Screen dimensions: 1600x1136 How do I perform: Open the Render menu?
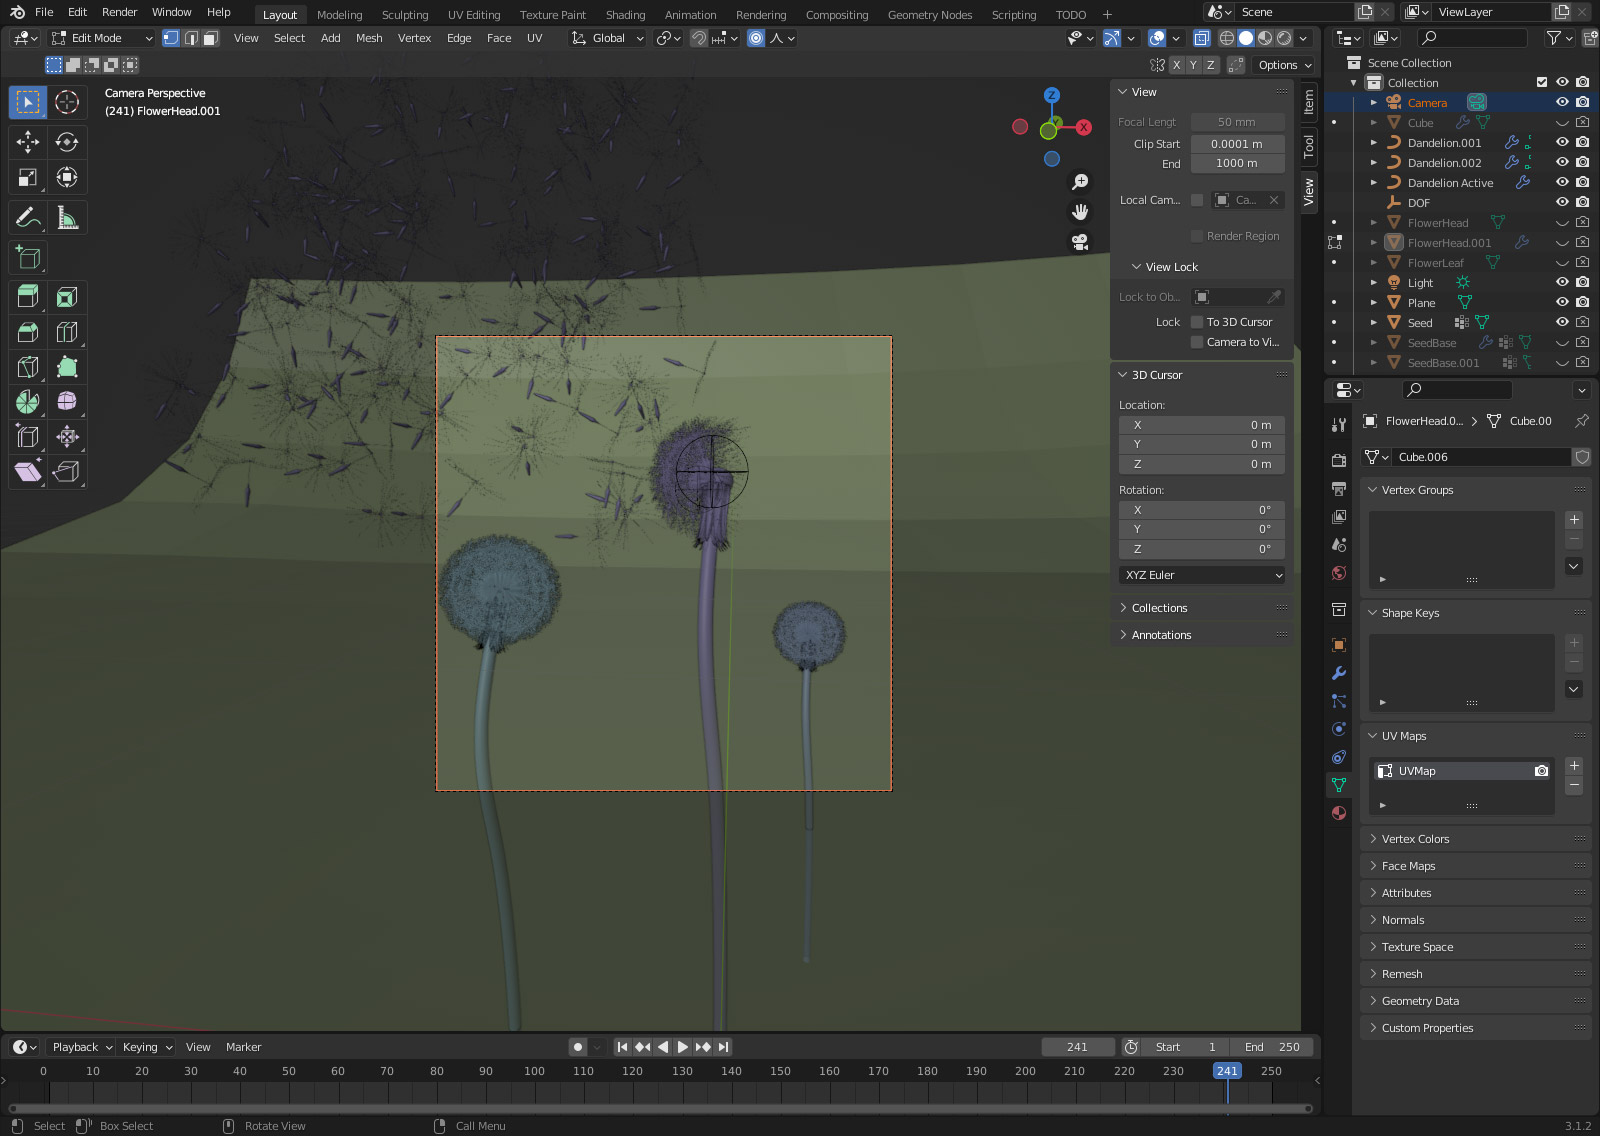(x=120, y=12)
